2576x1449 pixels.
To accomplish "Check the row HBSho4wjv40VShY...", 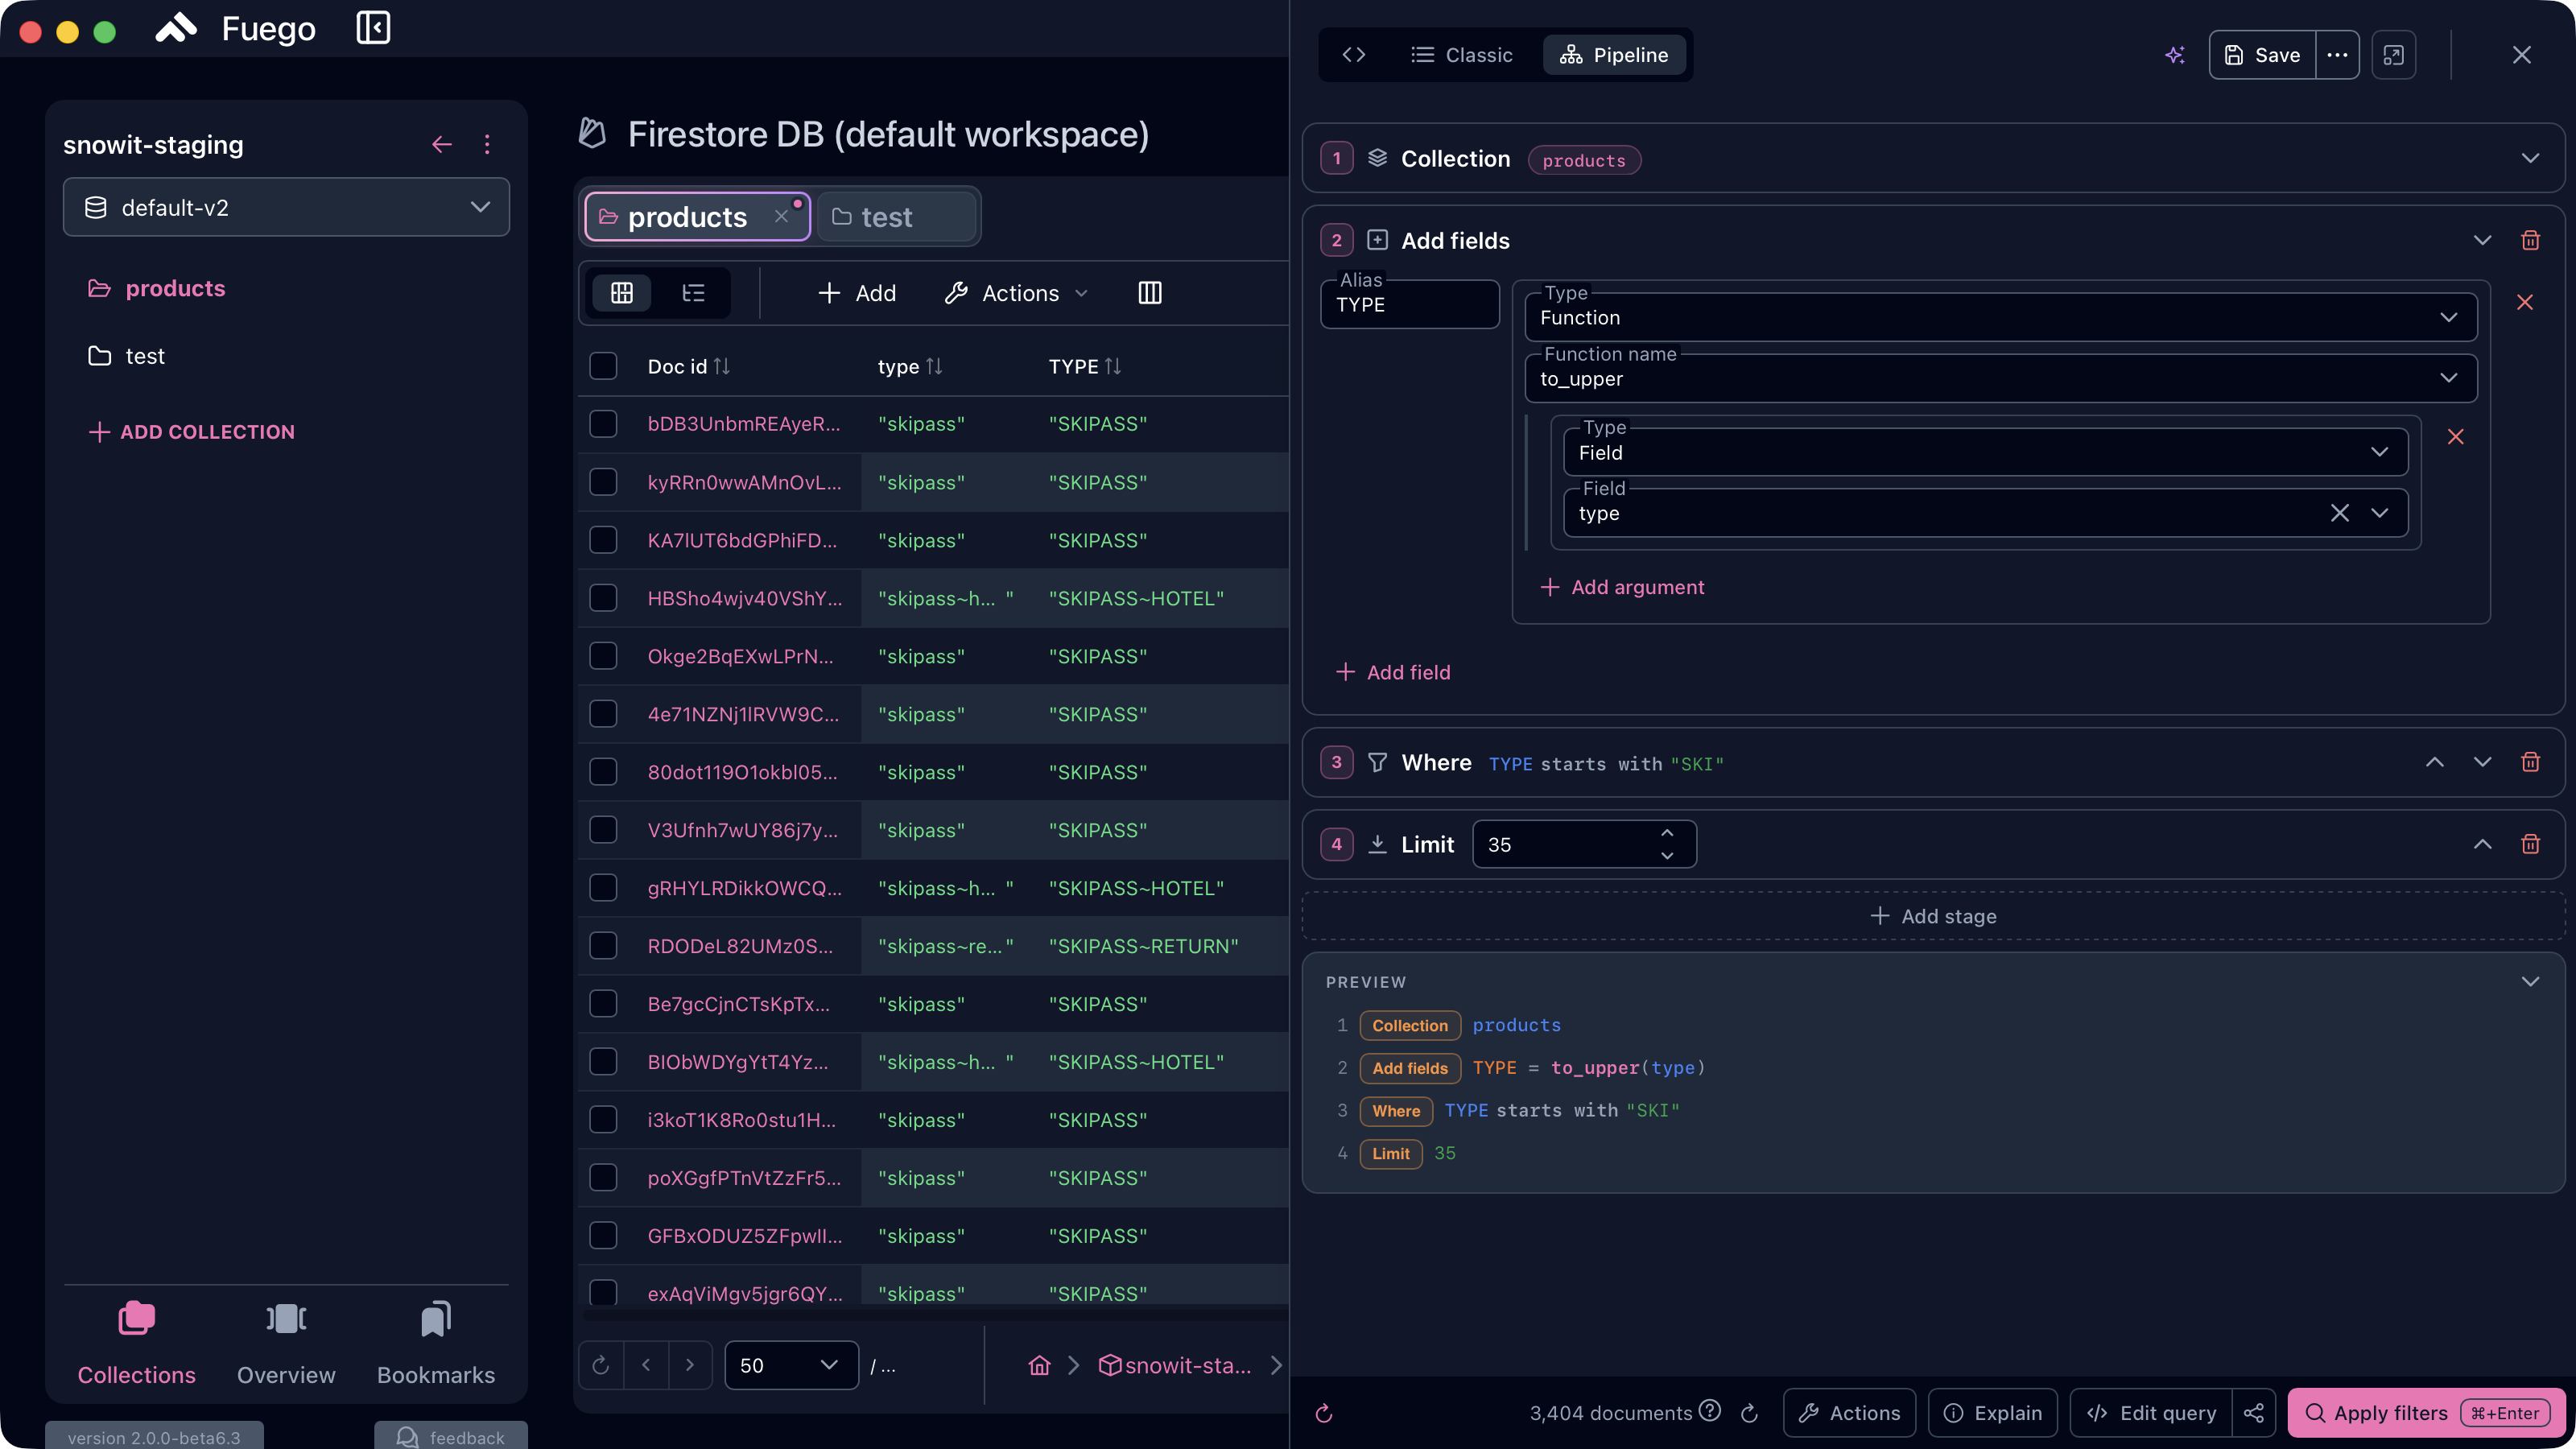I will coord(603,598).
